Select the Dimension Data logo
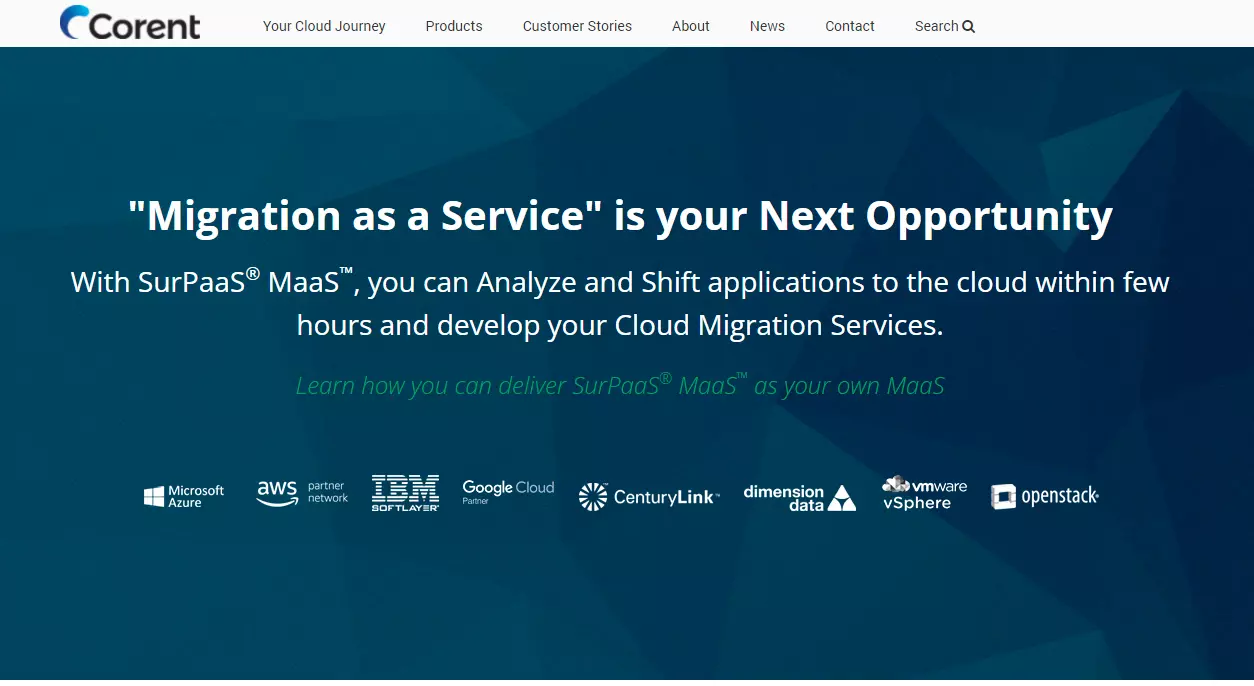This screenshot has height=686, width=1254. (799, 494)
